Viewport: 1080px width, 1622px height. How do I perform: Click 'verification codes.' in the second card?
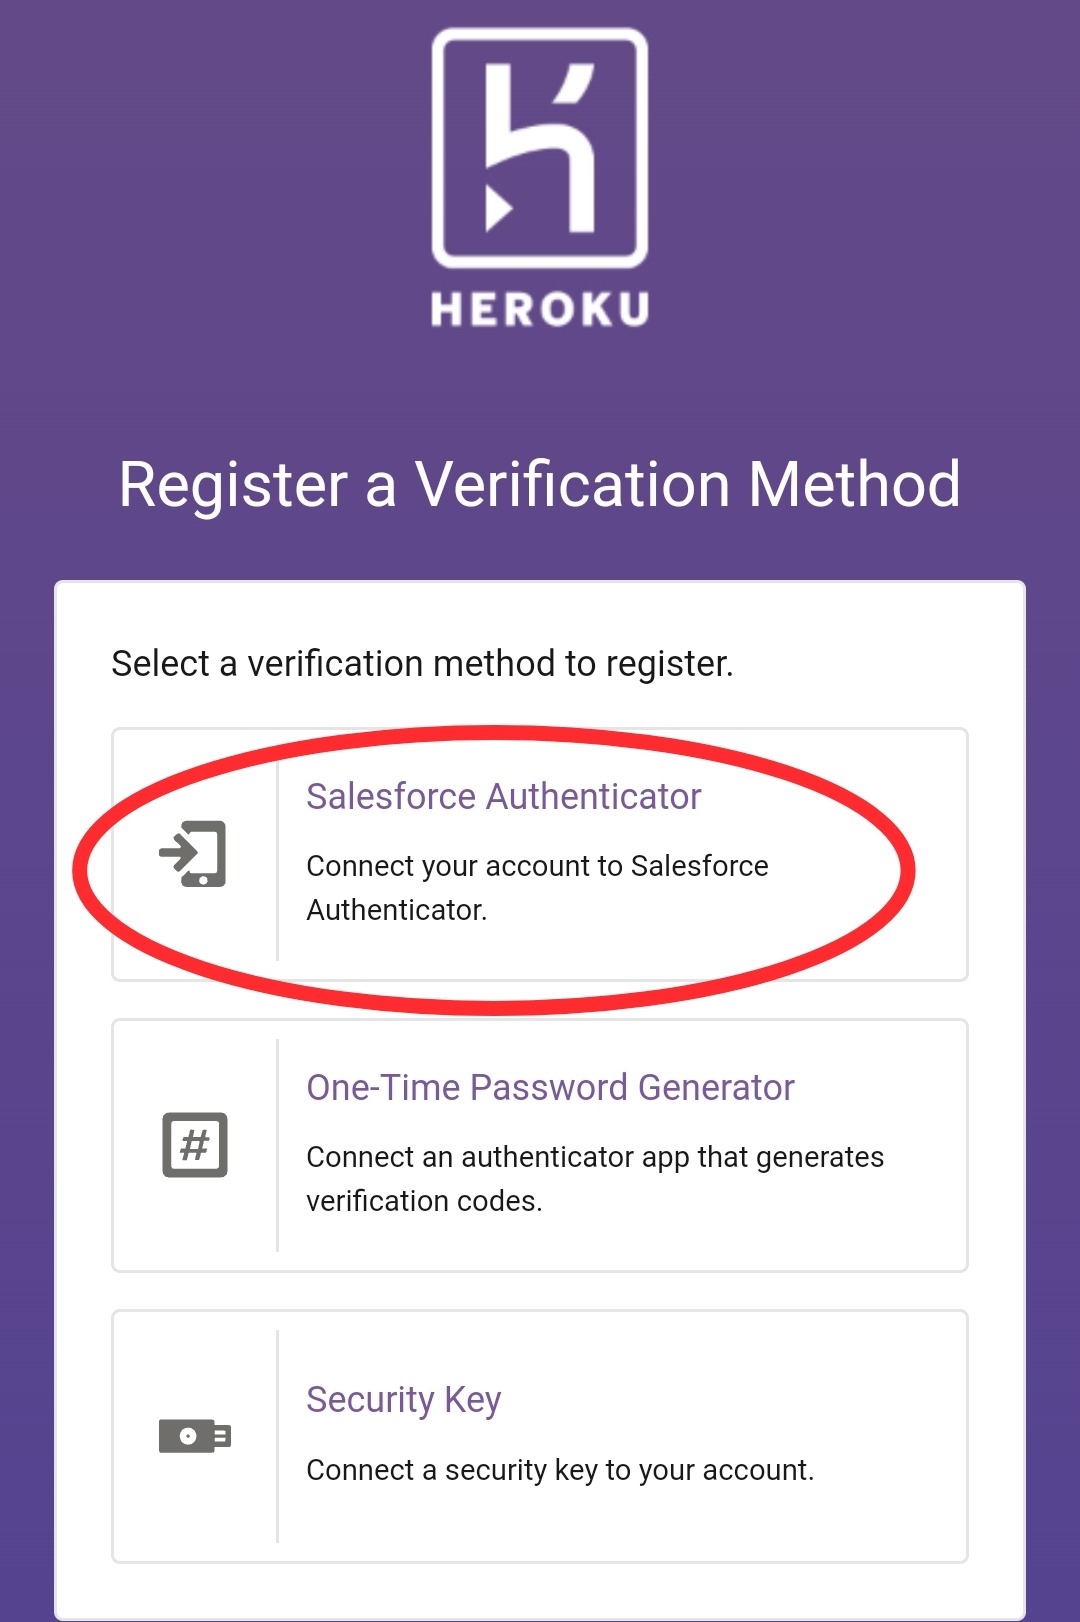(424, 1201)
